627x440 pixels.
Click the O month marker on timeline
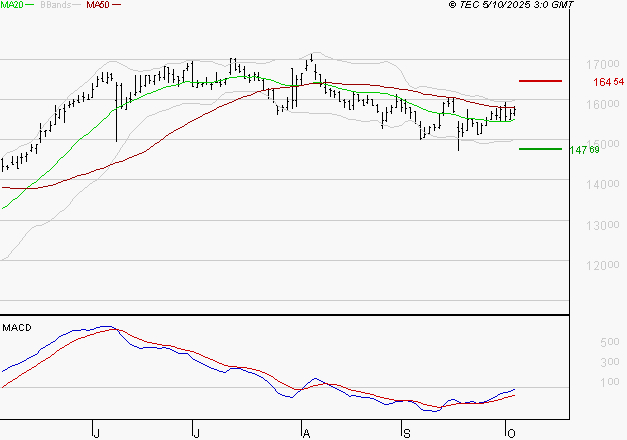point(509,432)
